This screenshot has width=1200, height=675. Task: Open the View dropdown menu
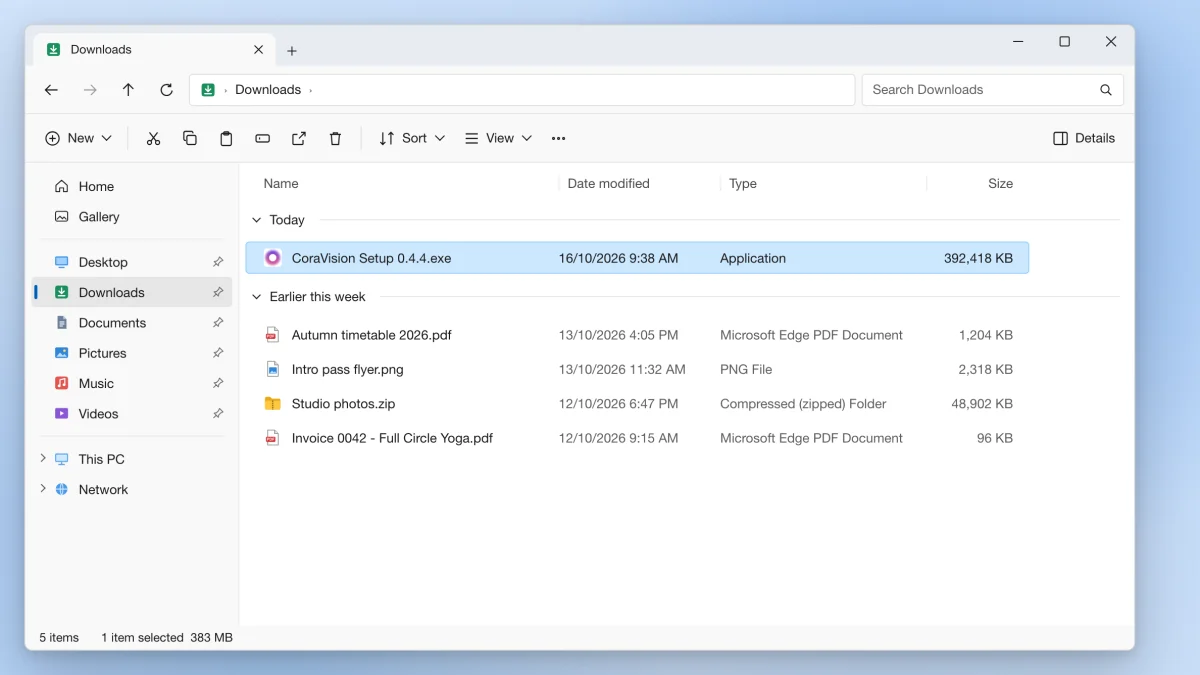pos(498,138)
